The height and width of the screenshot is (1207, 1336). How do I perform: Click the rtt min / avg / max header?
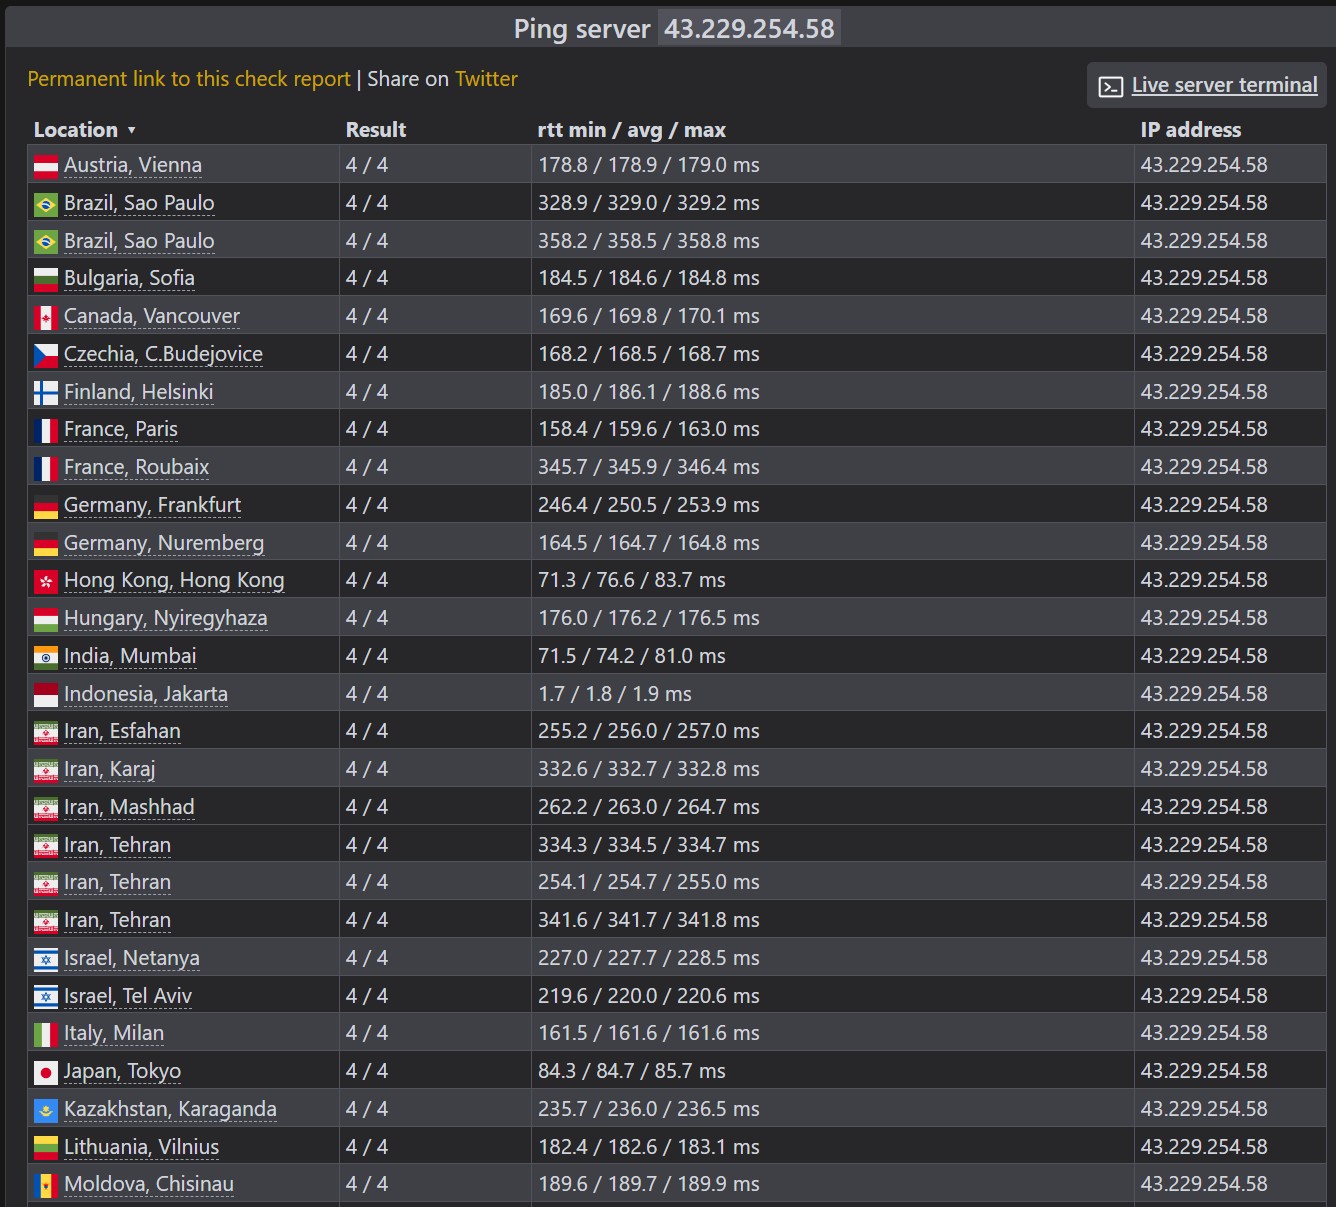pos(632,130)
